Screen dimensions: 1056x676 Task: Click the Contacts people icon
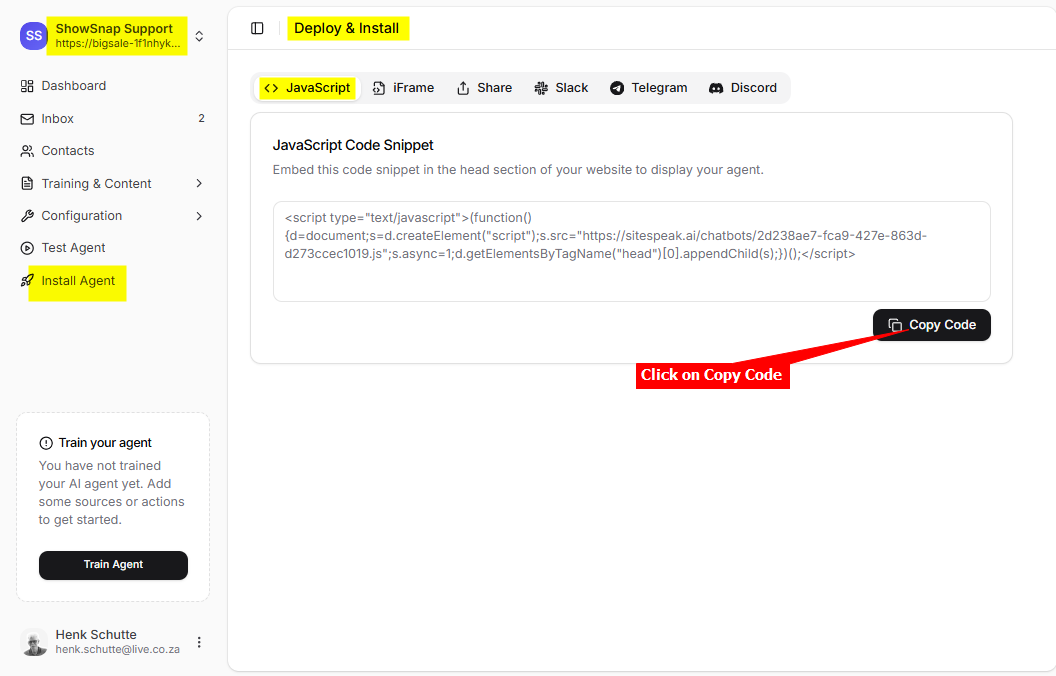(27, 151)
